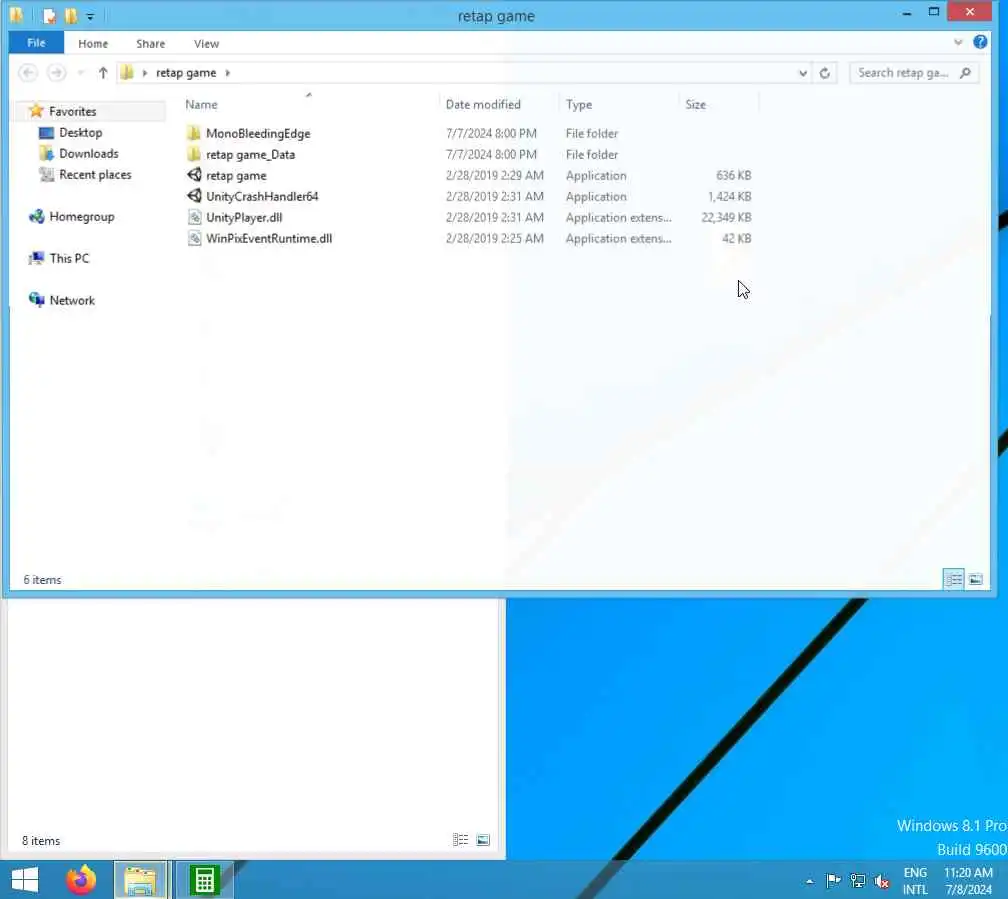
Task: Open the address bar history dropdown
Action: (x=803, y=73)
